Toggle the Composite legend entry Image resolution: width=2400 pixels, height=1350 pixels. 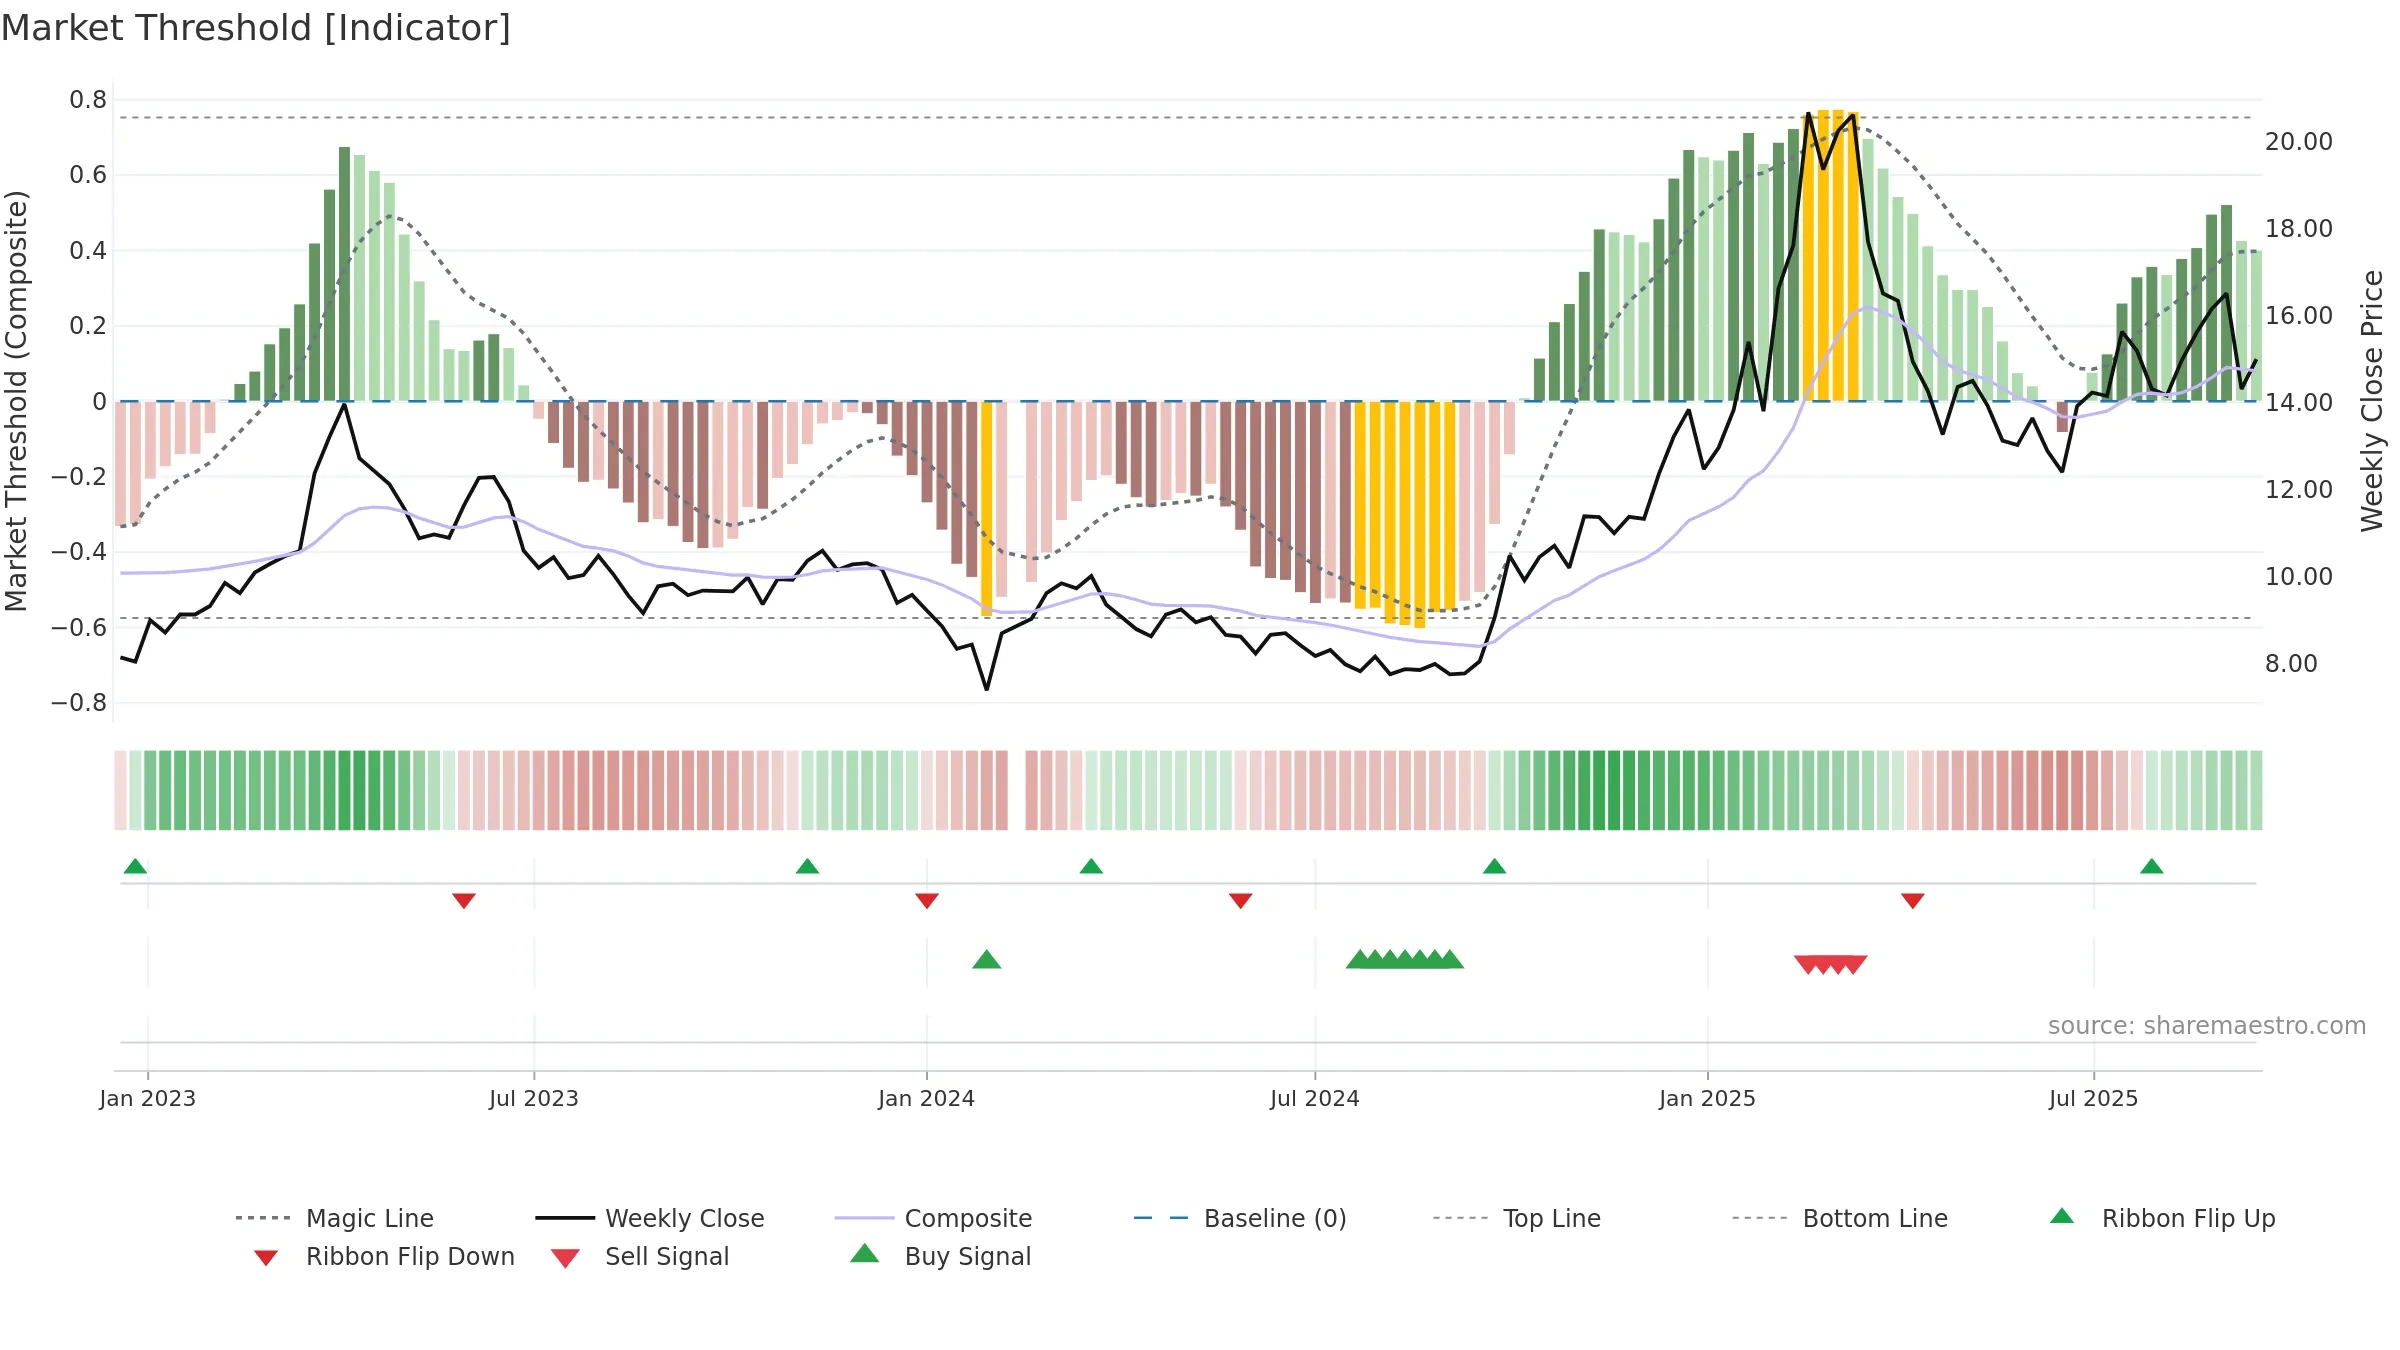[x=933, y=1218]
